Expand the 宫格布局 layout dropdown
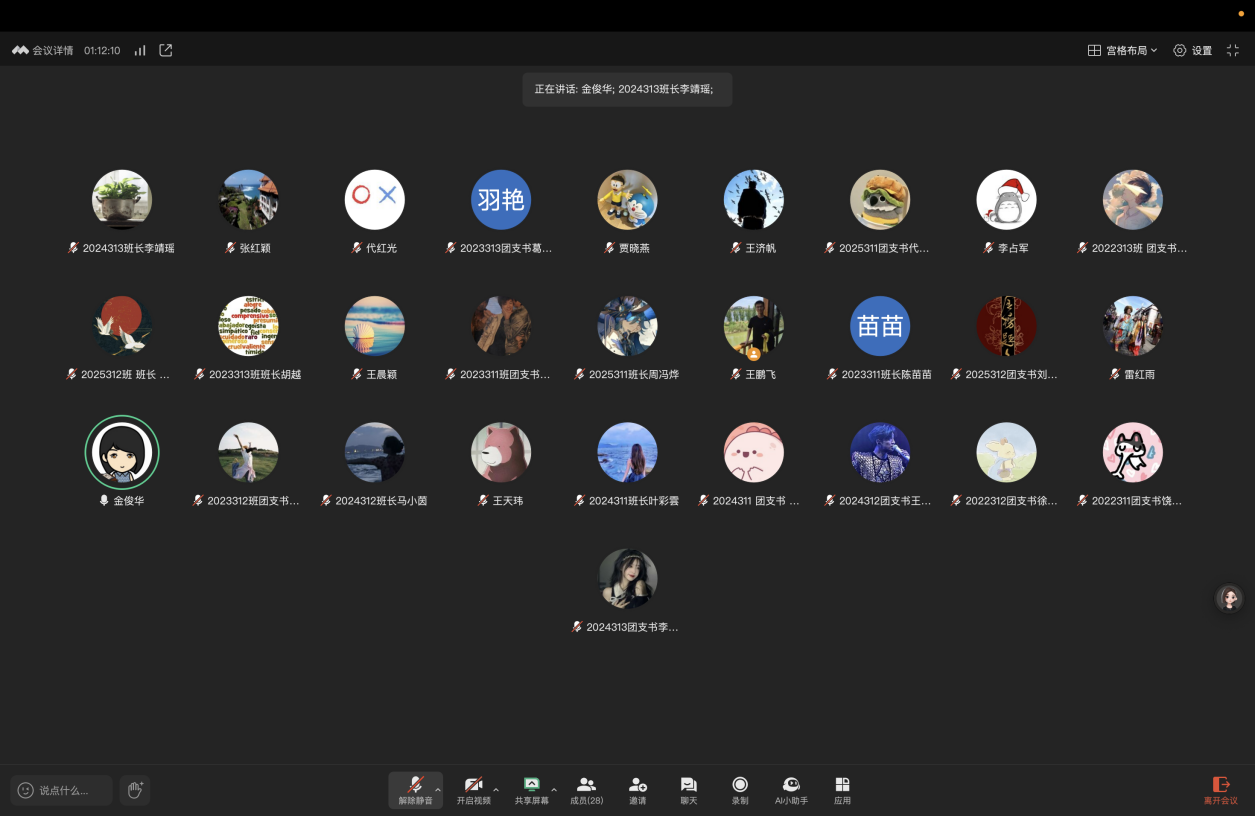Image resolution: width=1255 pixels, height=816 pixels. pyautogui.click(x=1123, y=50)
